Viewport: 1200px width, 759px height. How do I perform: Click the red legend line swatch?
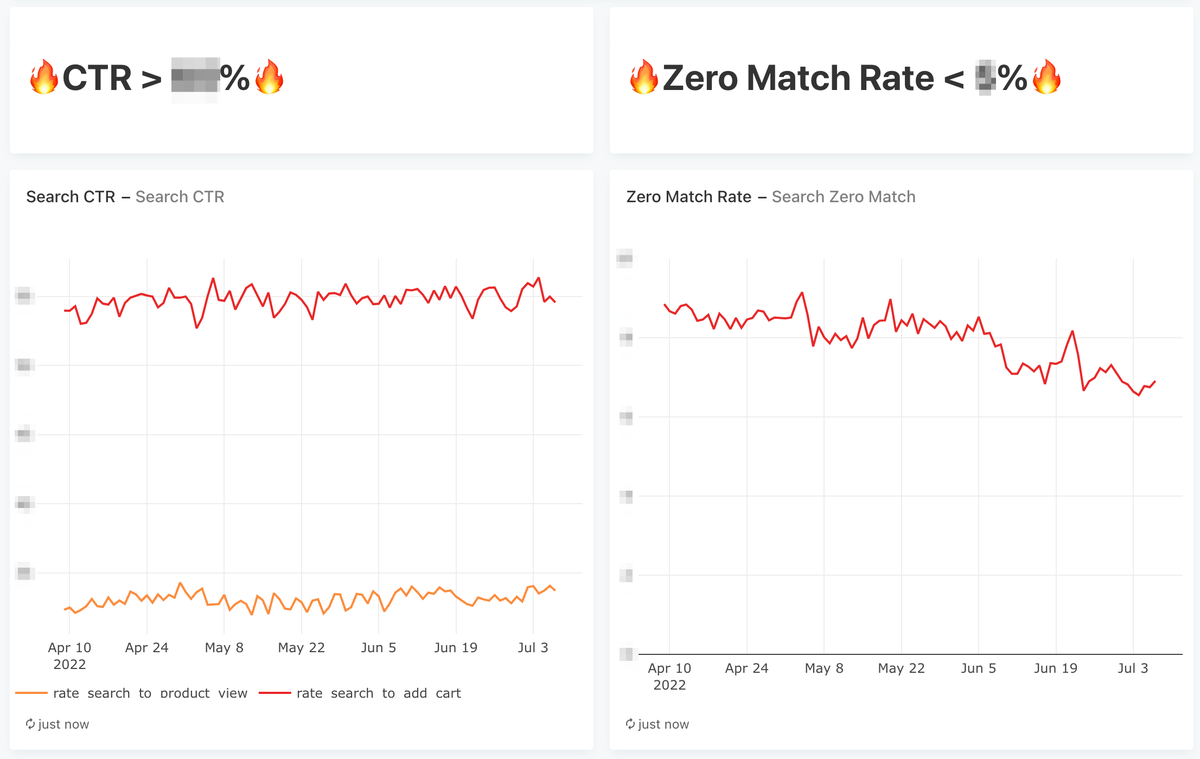click(x=275, y=693)
